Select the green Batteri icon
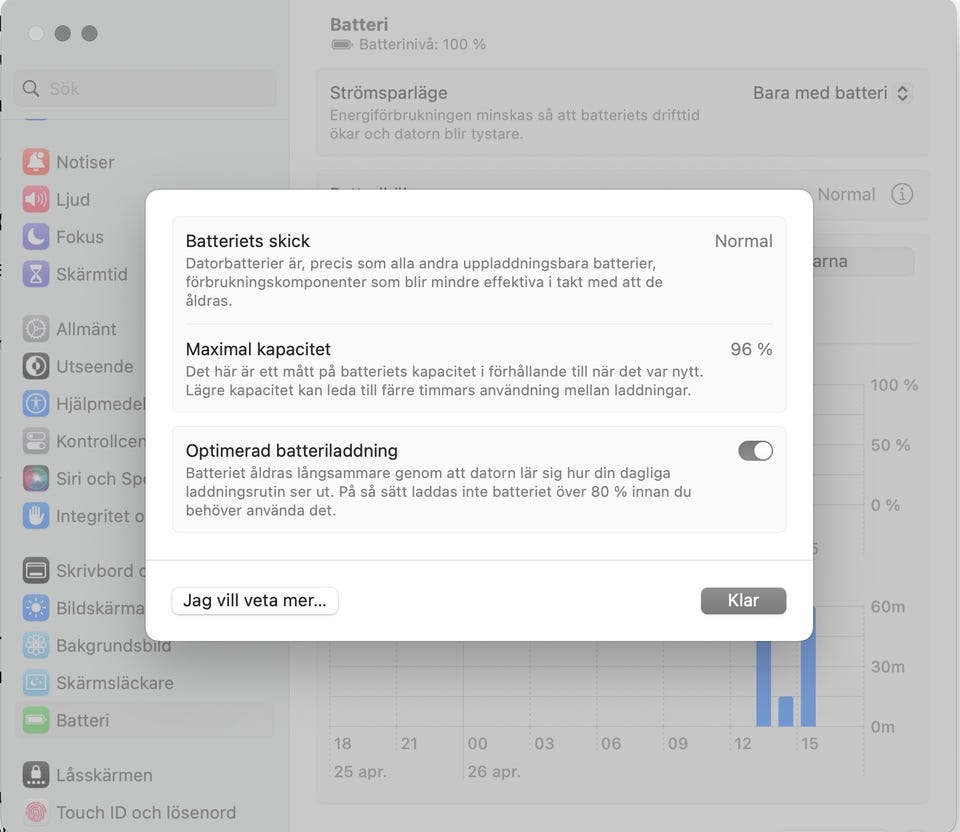Viewport: 960px width, 832px height. [x=36, y=720]
